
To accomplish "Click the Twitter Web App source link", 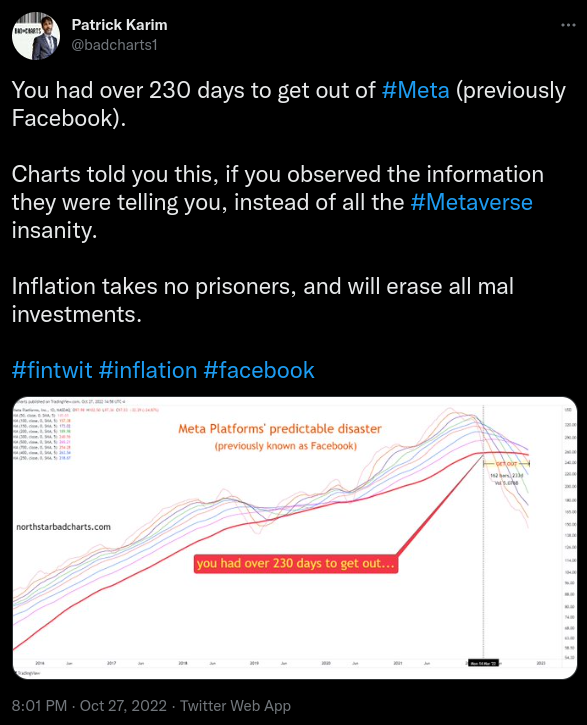I will point(235,706).
